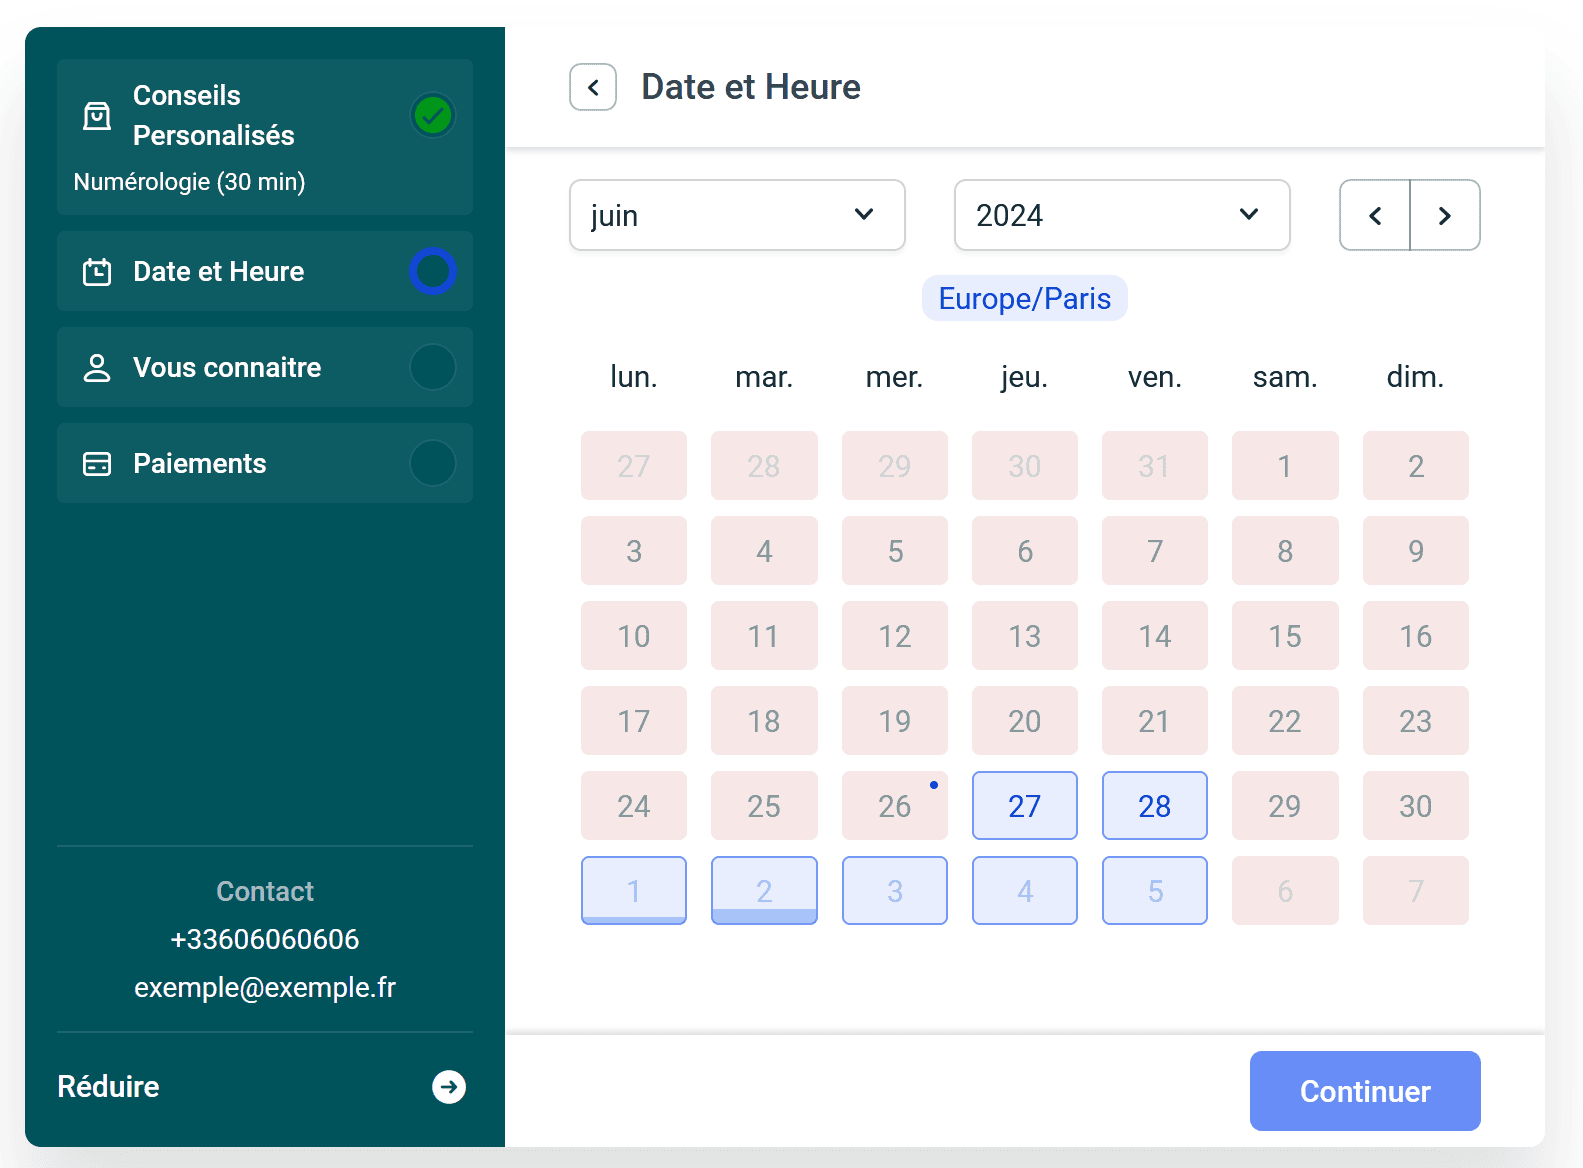Image resolution: width=1583 pixels, height=1168 pixels.
Task: Go to previous month with left chevron
Action: (1375, 215)
